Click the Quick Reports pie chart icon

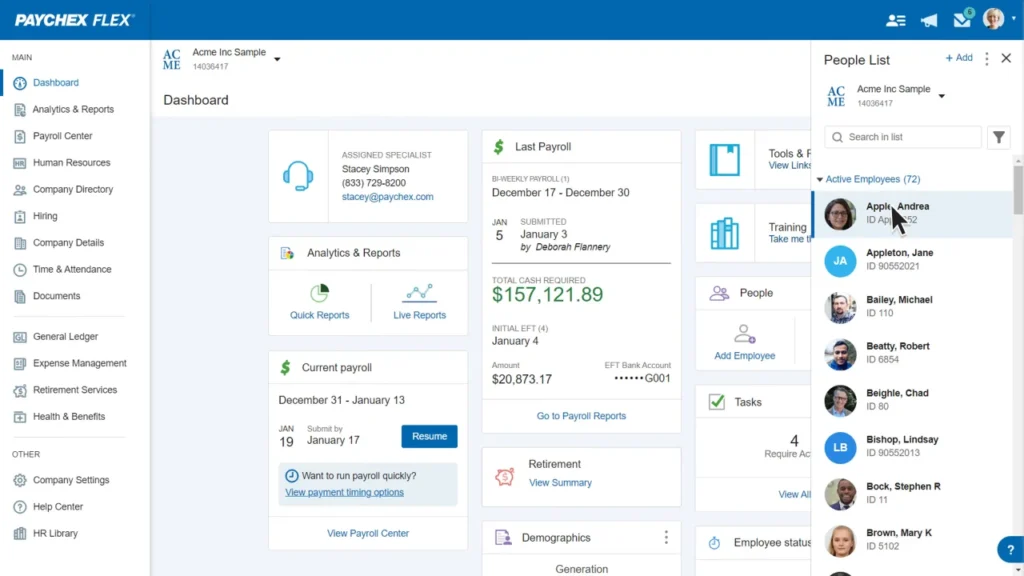click(319, 294)
